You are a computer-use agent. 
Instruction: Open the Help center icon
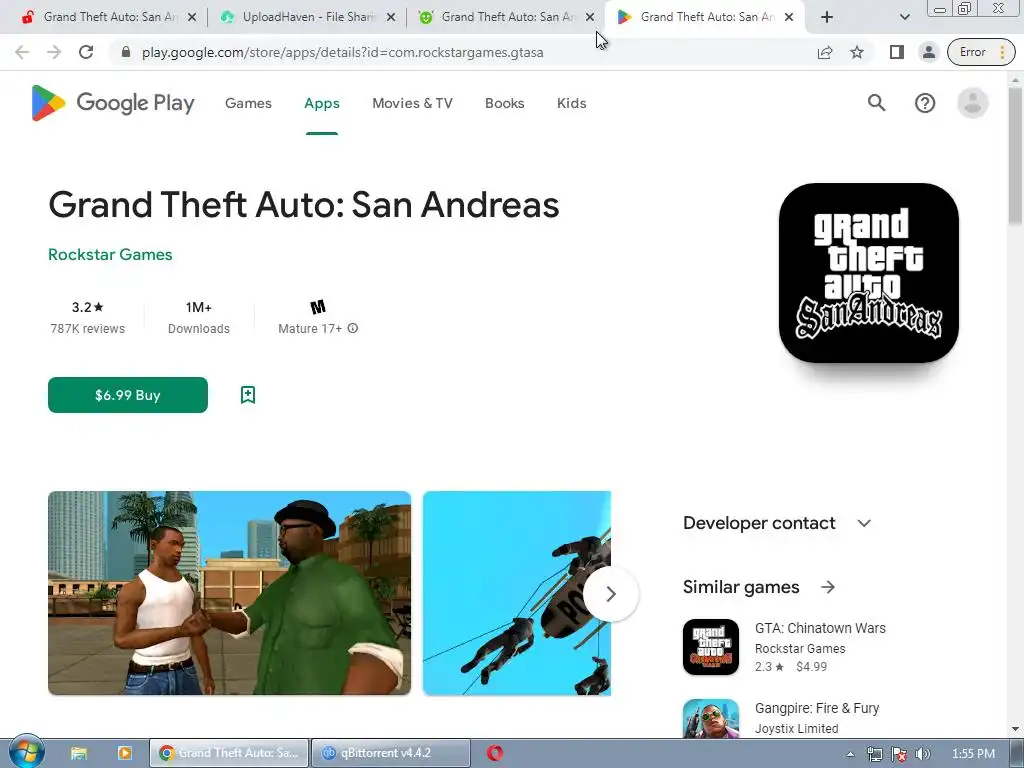(925, 103)
